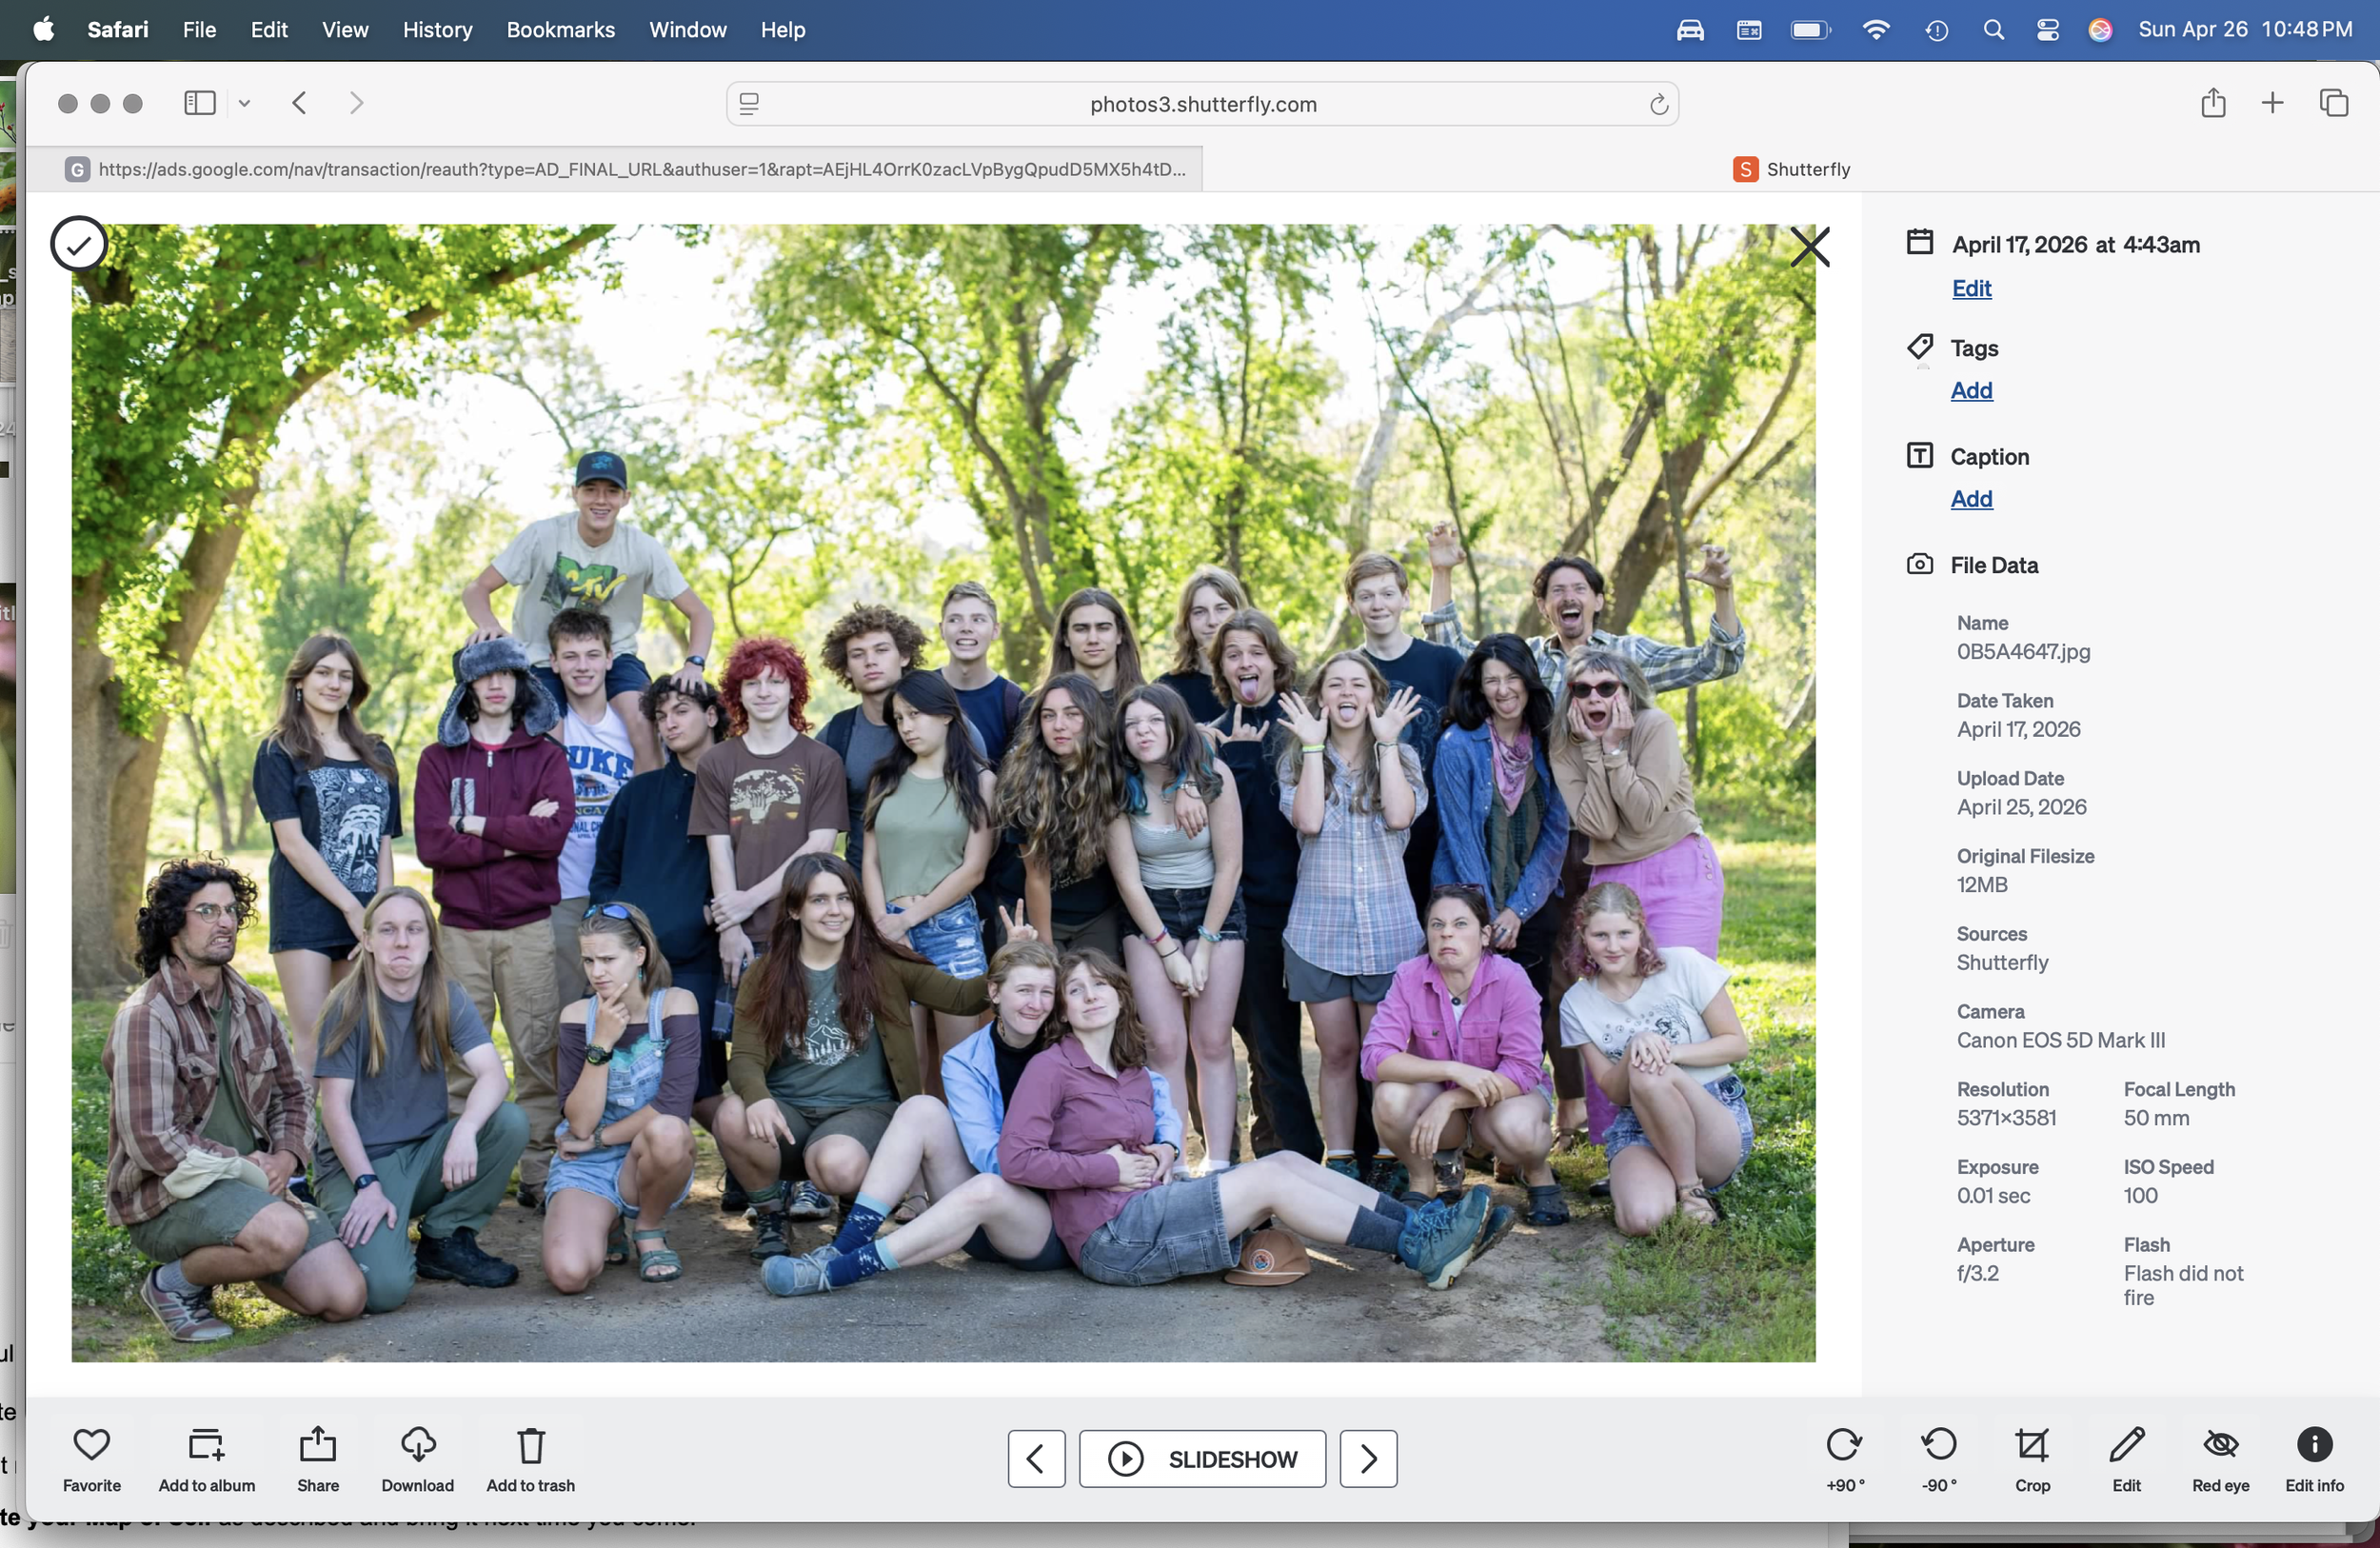Image resolution: width=2380 pixels, height=1548 pixels.
Task: Start the SLIDESHOW playback
Action: [x=1201, y=1459]
